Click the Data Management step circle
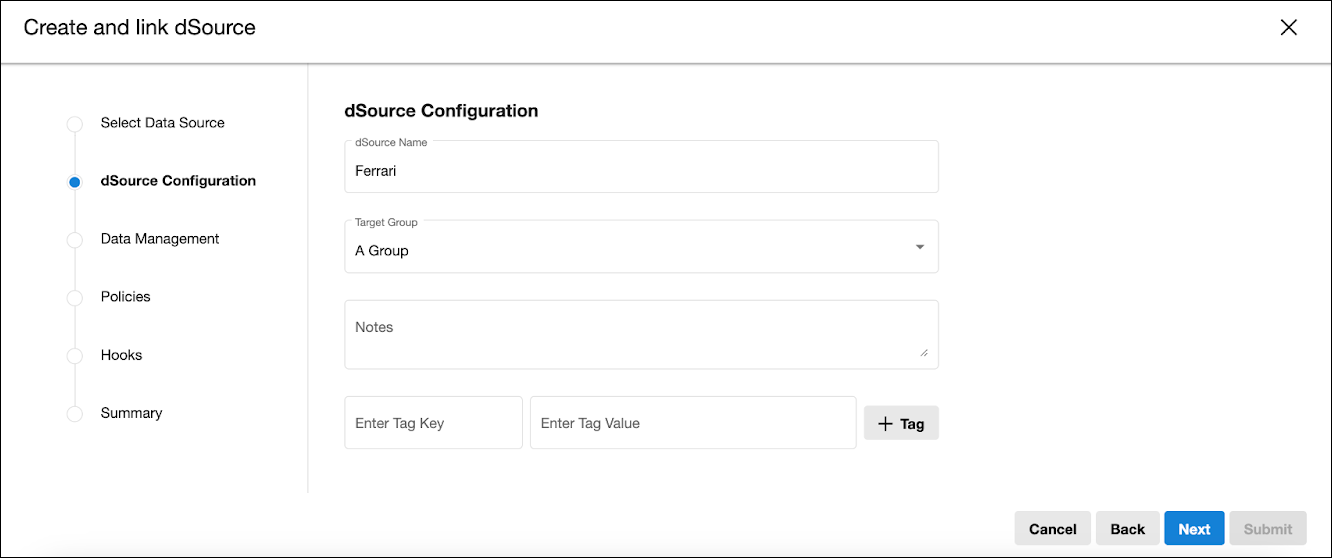 pyautogui.click(x=75, y=240)
